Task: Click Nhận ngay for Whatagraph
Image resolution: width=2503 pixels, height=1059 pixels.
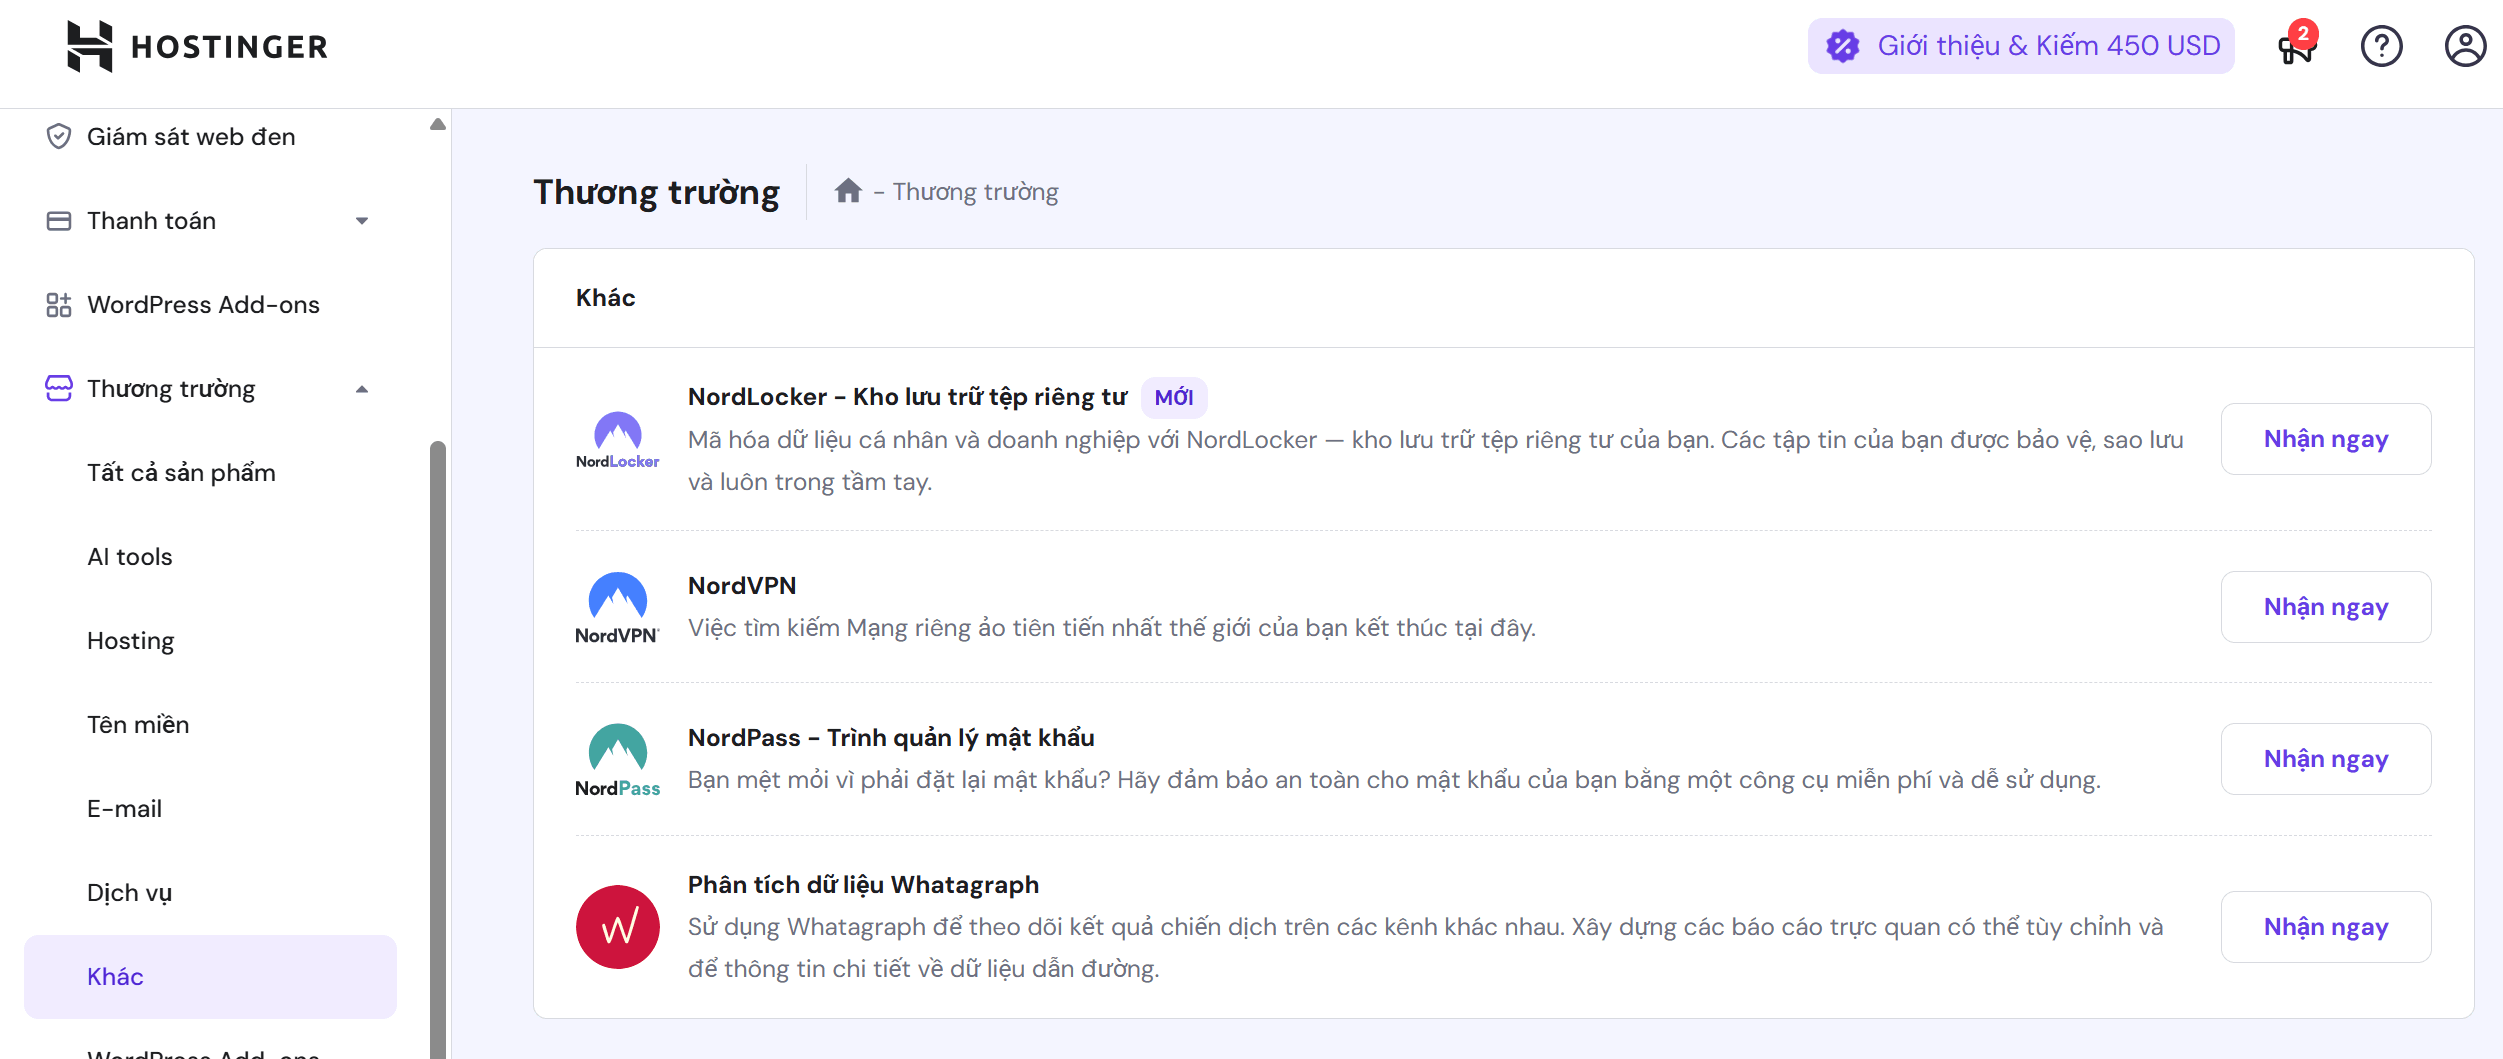Action: pyautogui.click(x=2325, y=927)
